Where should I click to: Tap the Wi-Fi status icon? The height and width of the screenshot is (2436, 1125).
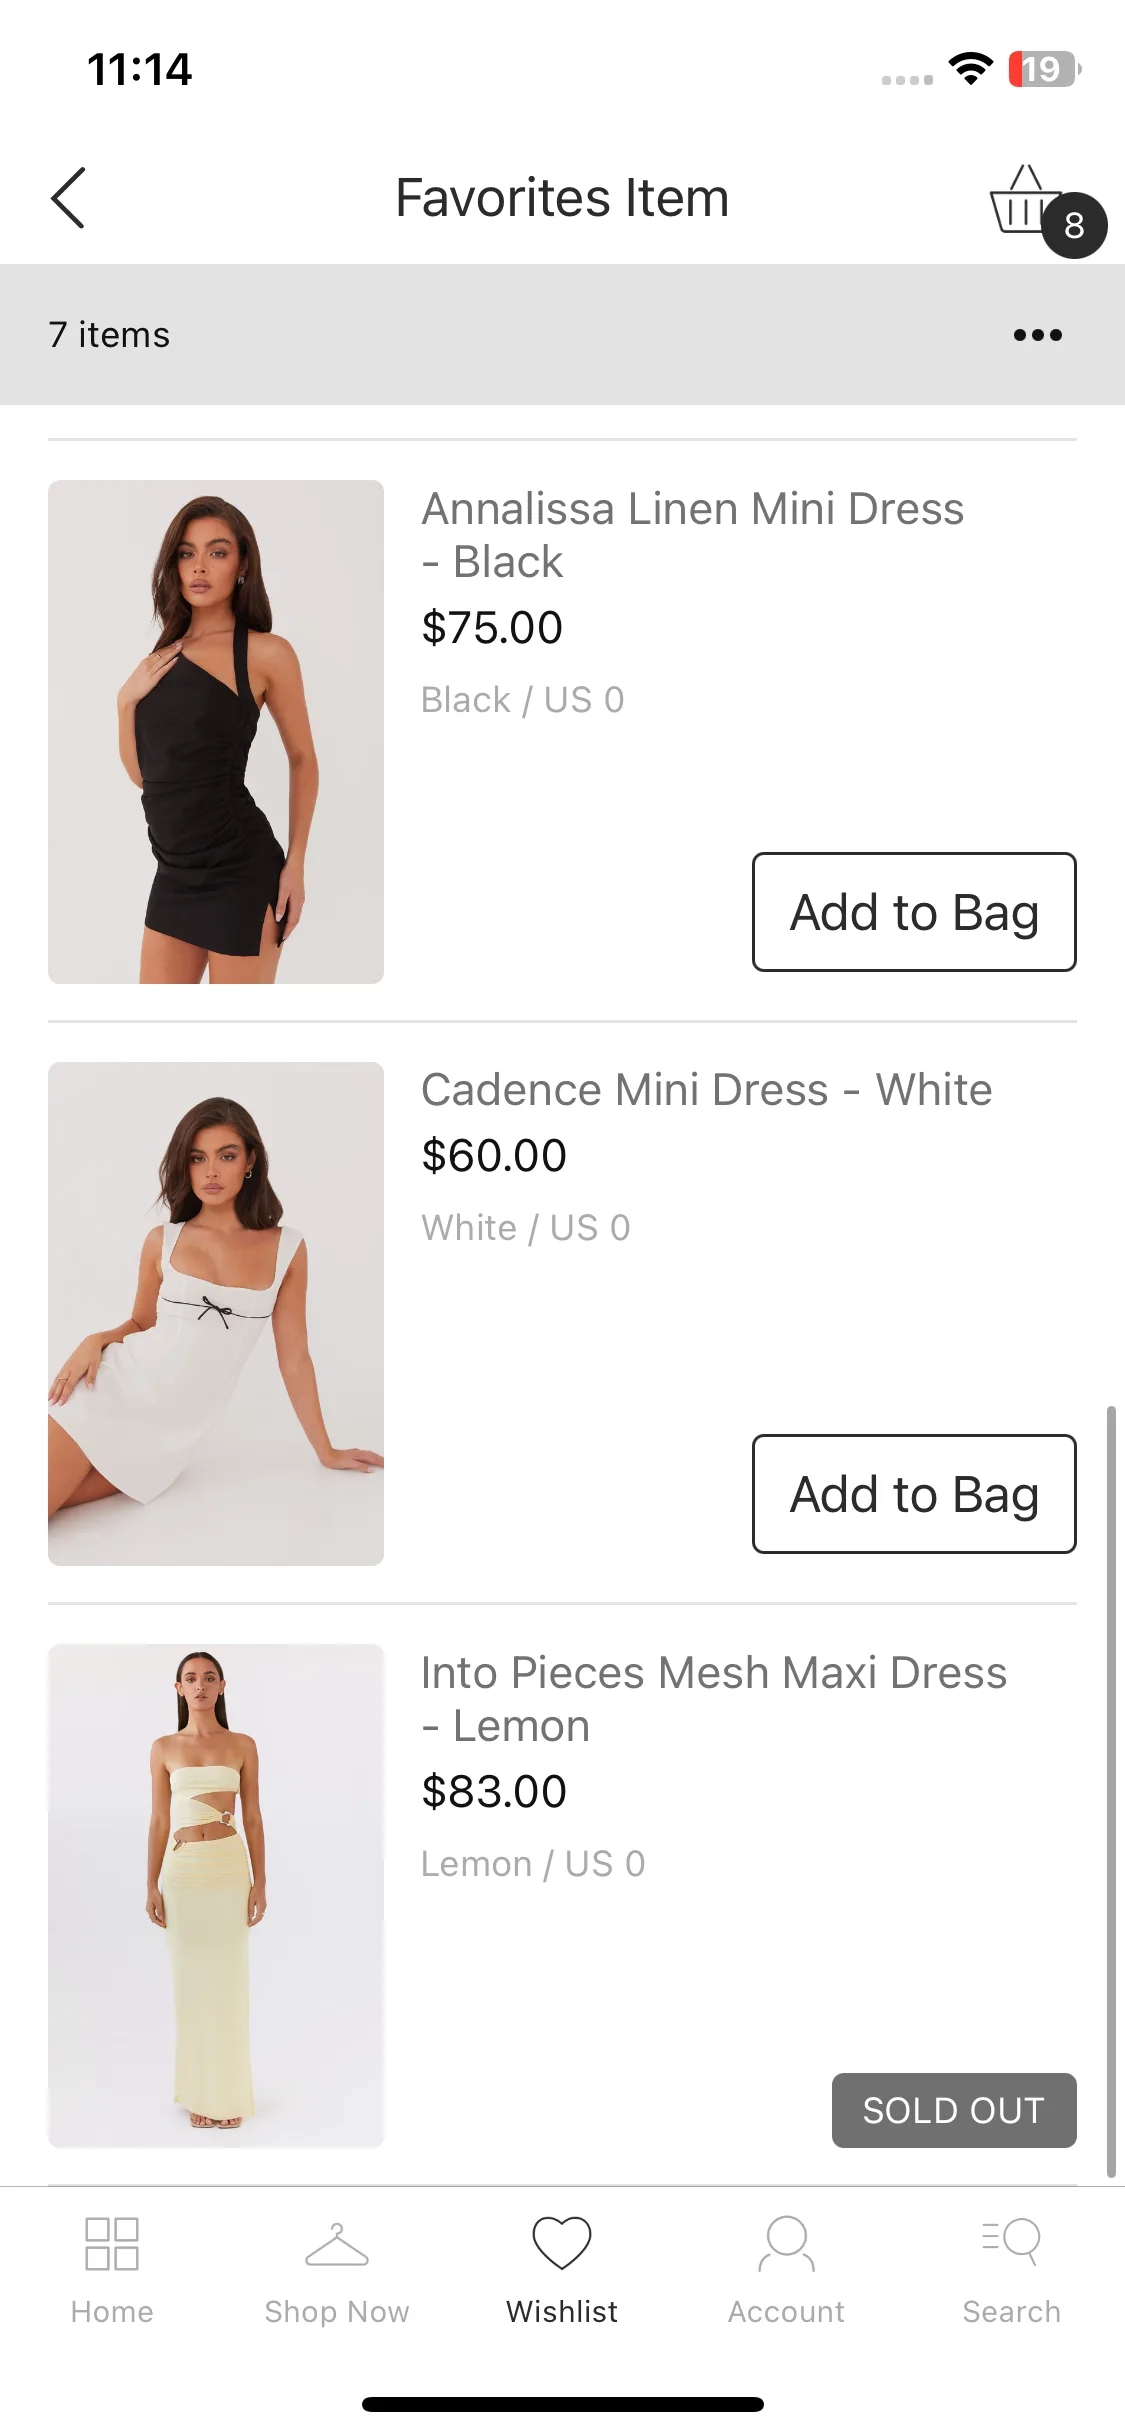coord(970,69)
